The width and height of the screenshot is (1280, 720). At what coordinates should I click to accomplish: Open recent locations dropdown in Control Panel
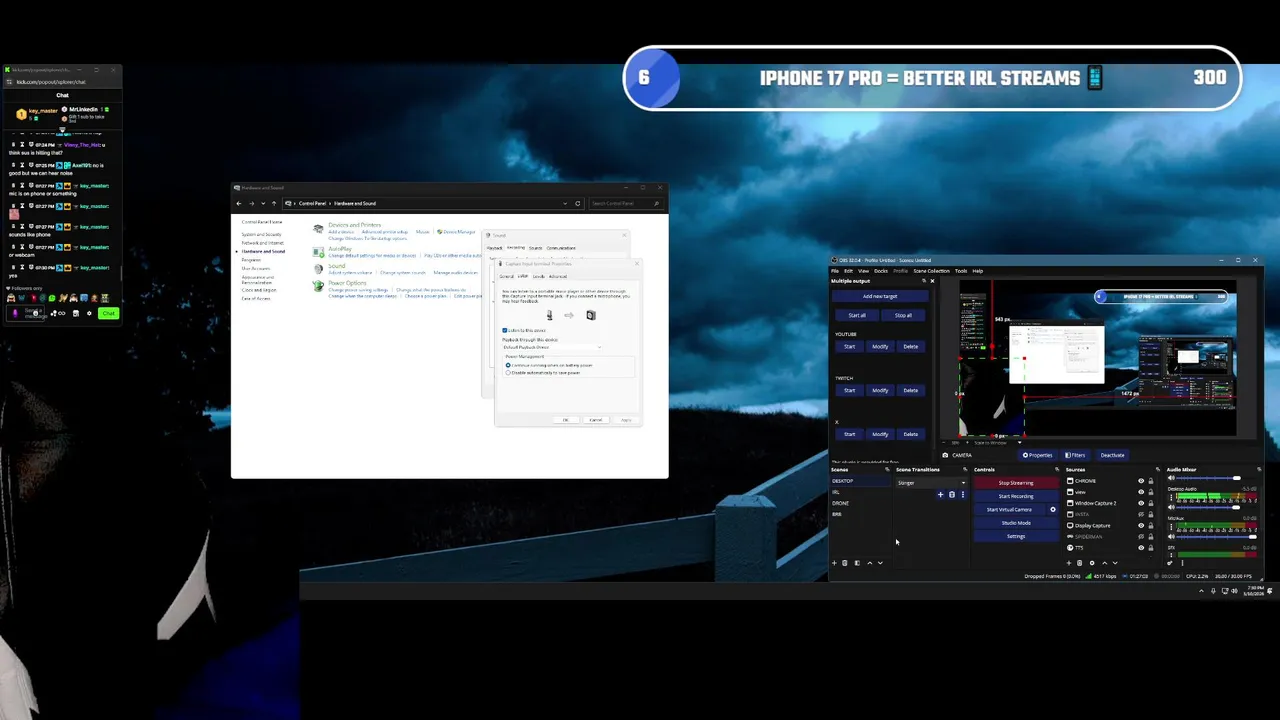pyautogui.click(x=263, y=203)
